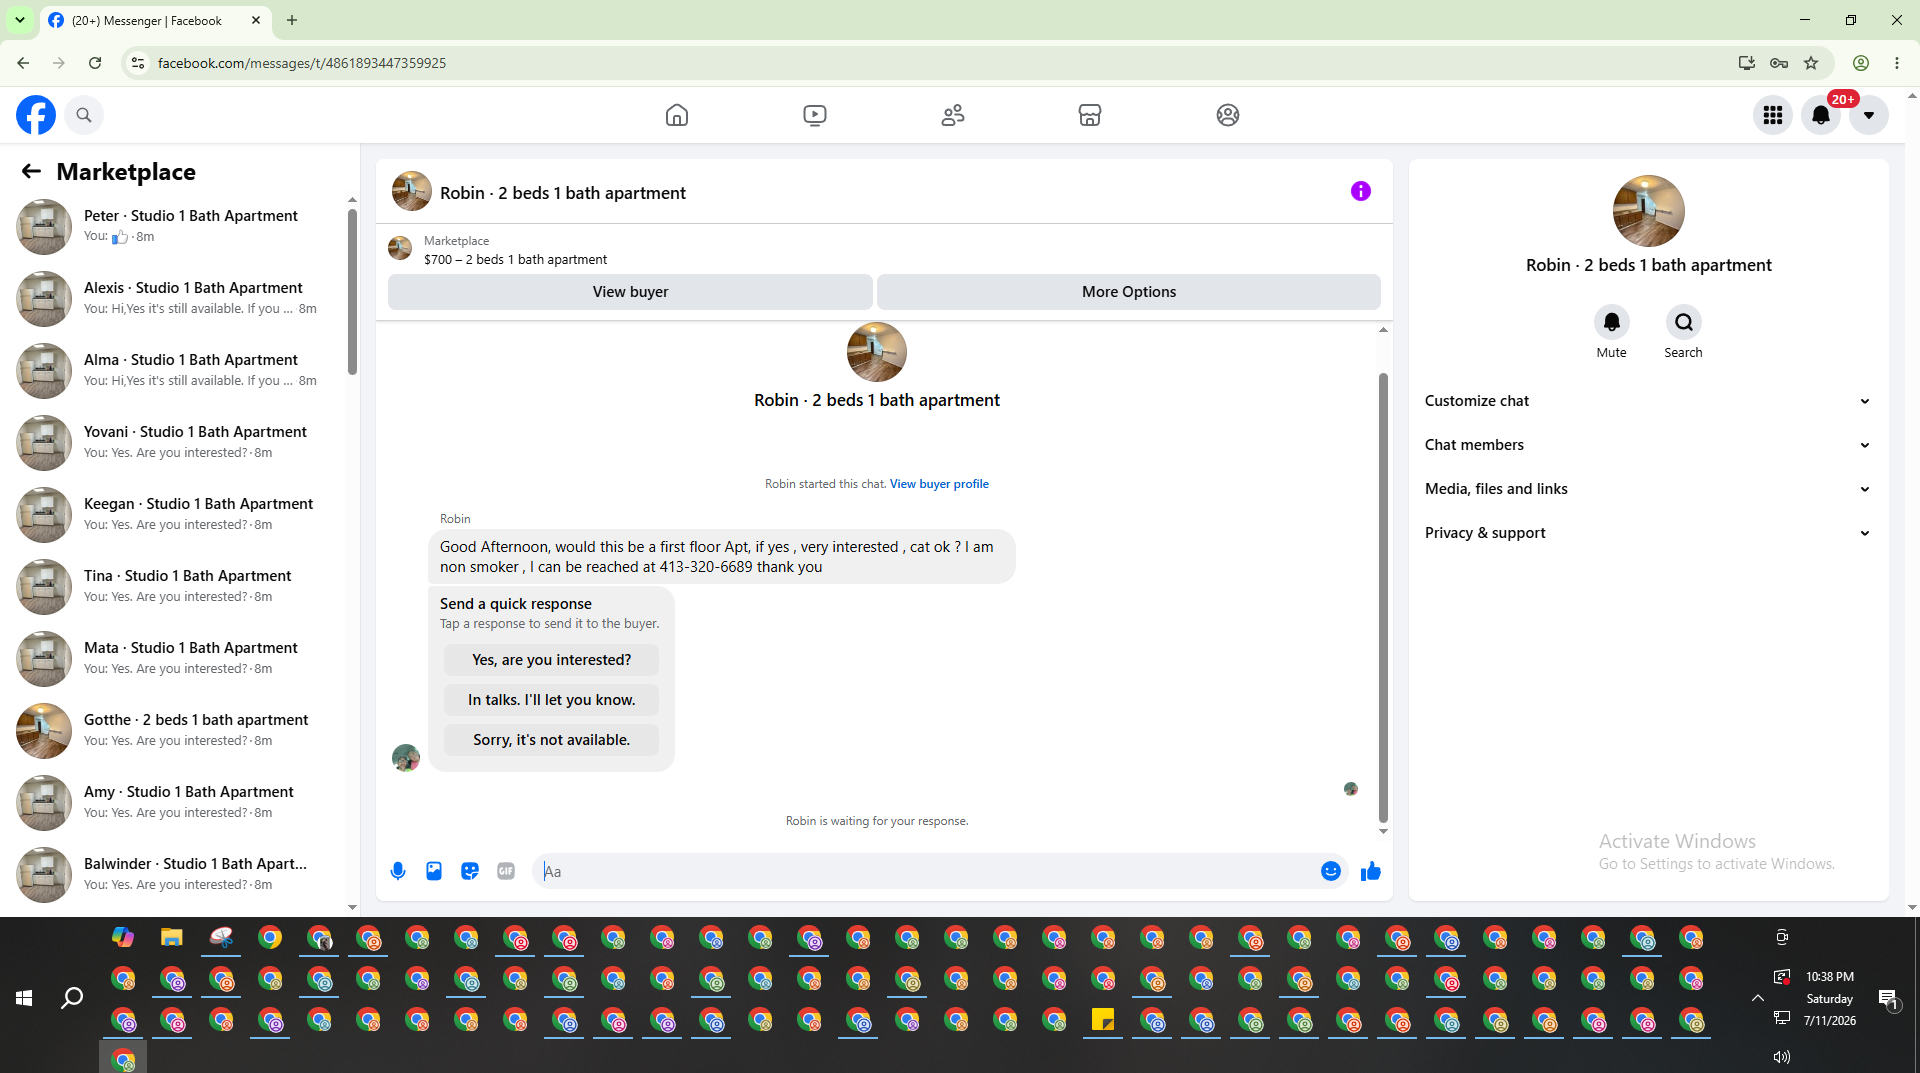Open Alexis's Studio 1 Bath Apartment chat

tap(178, 298)
